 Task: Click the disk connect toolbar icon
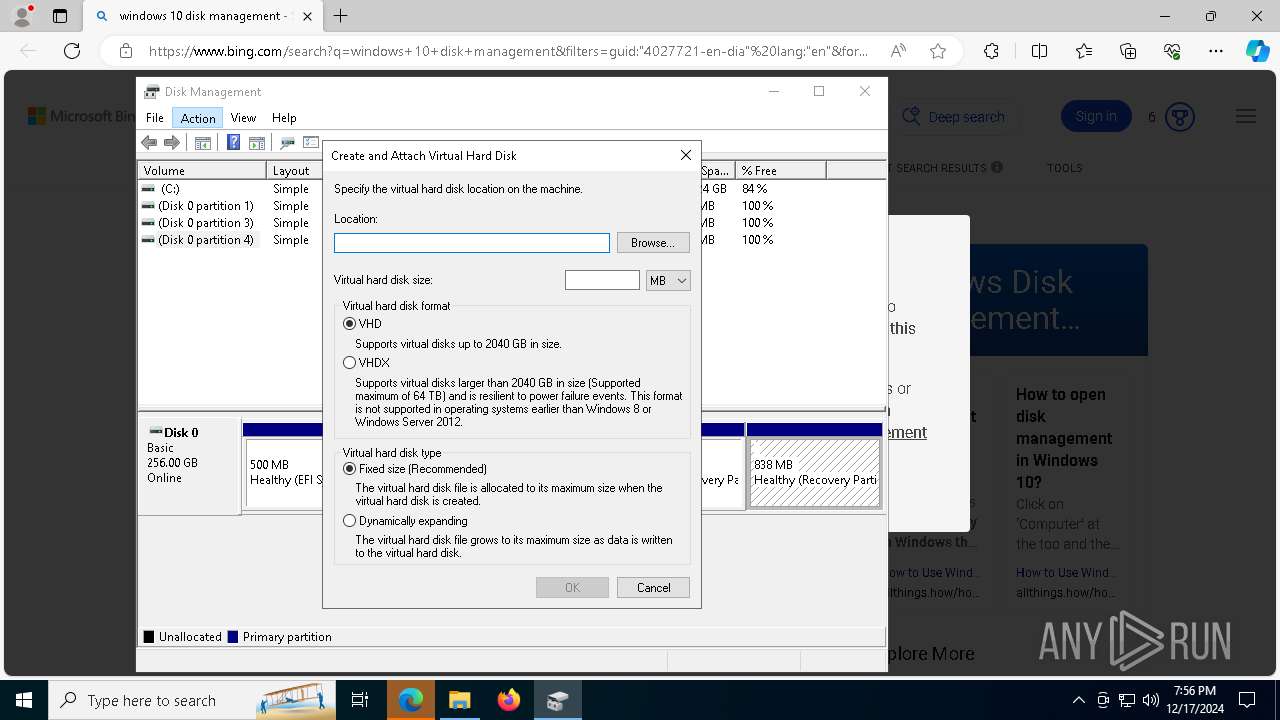click(x=288, y=143)
